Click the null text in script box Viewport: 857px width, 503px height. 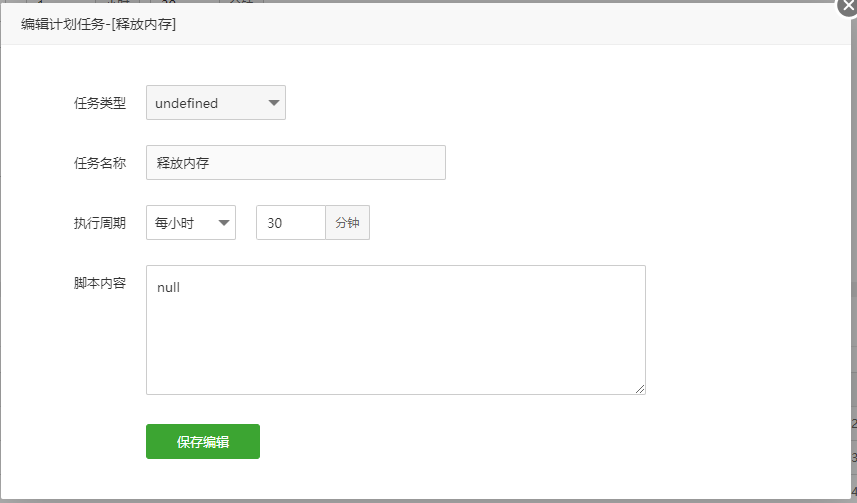pyautogui.click(x=168, y=288)
